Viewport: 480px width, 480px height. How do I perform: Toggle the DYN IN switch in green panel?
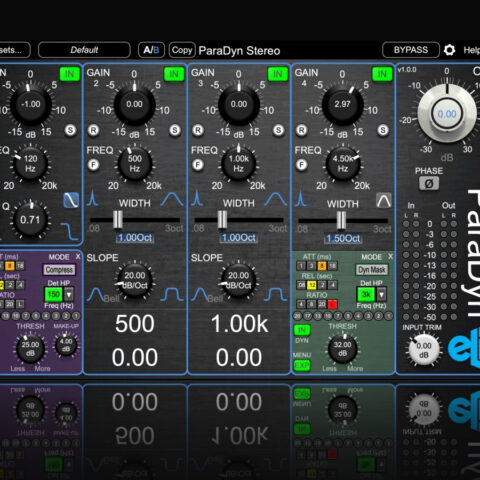tap(302, 330)
